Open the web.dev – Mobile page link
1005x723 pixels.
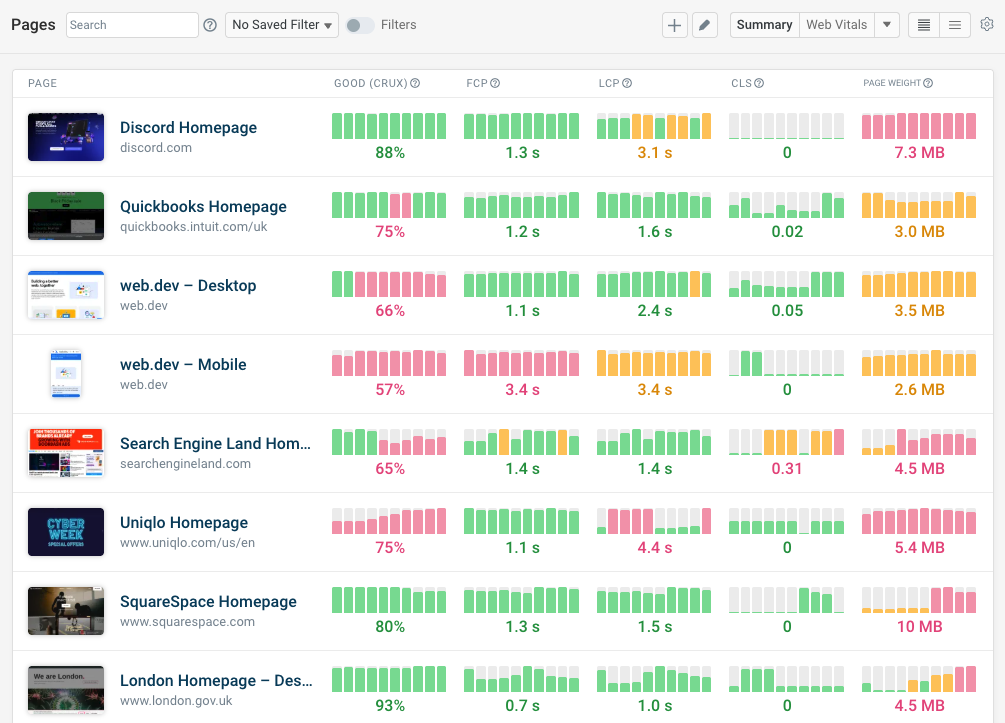click(x=183, y=364)
